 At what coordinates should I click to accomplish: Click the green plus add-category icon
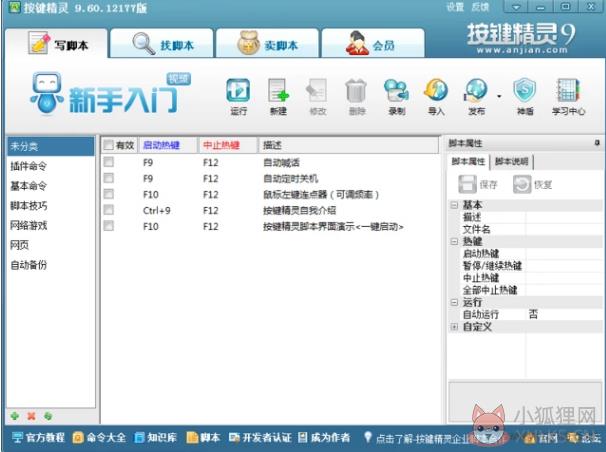point(15,416)
